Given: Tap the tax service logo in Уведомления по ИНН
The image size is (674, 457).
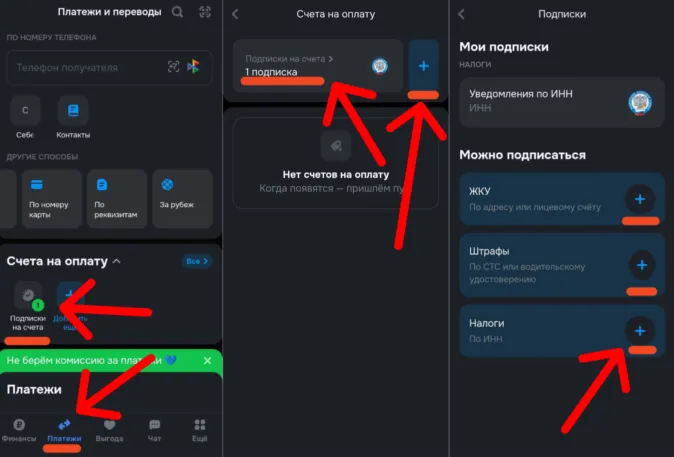Looking at the screenshot, I should 640,103.
